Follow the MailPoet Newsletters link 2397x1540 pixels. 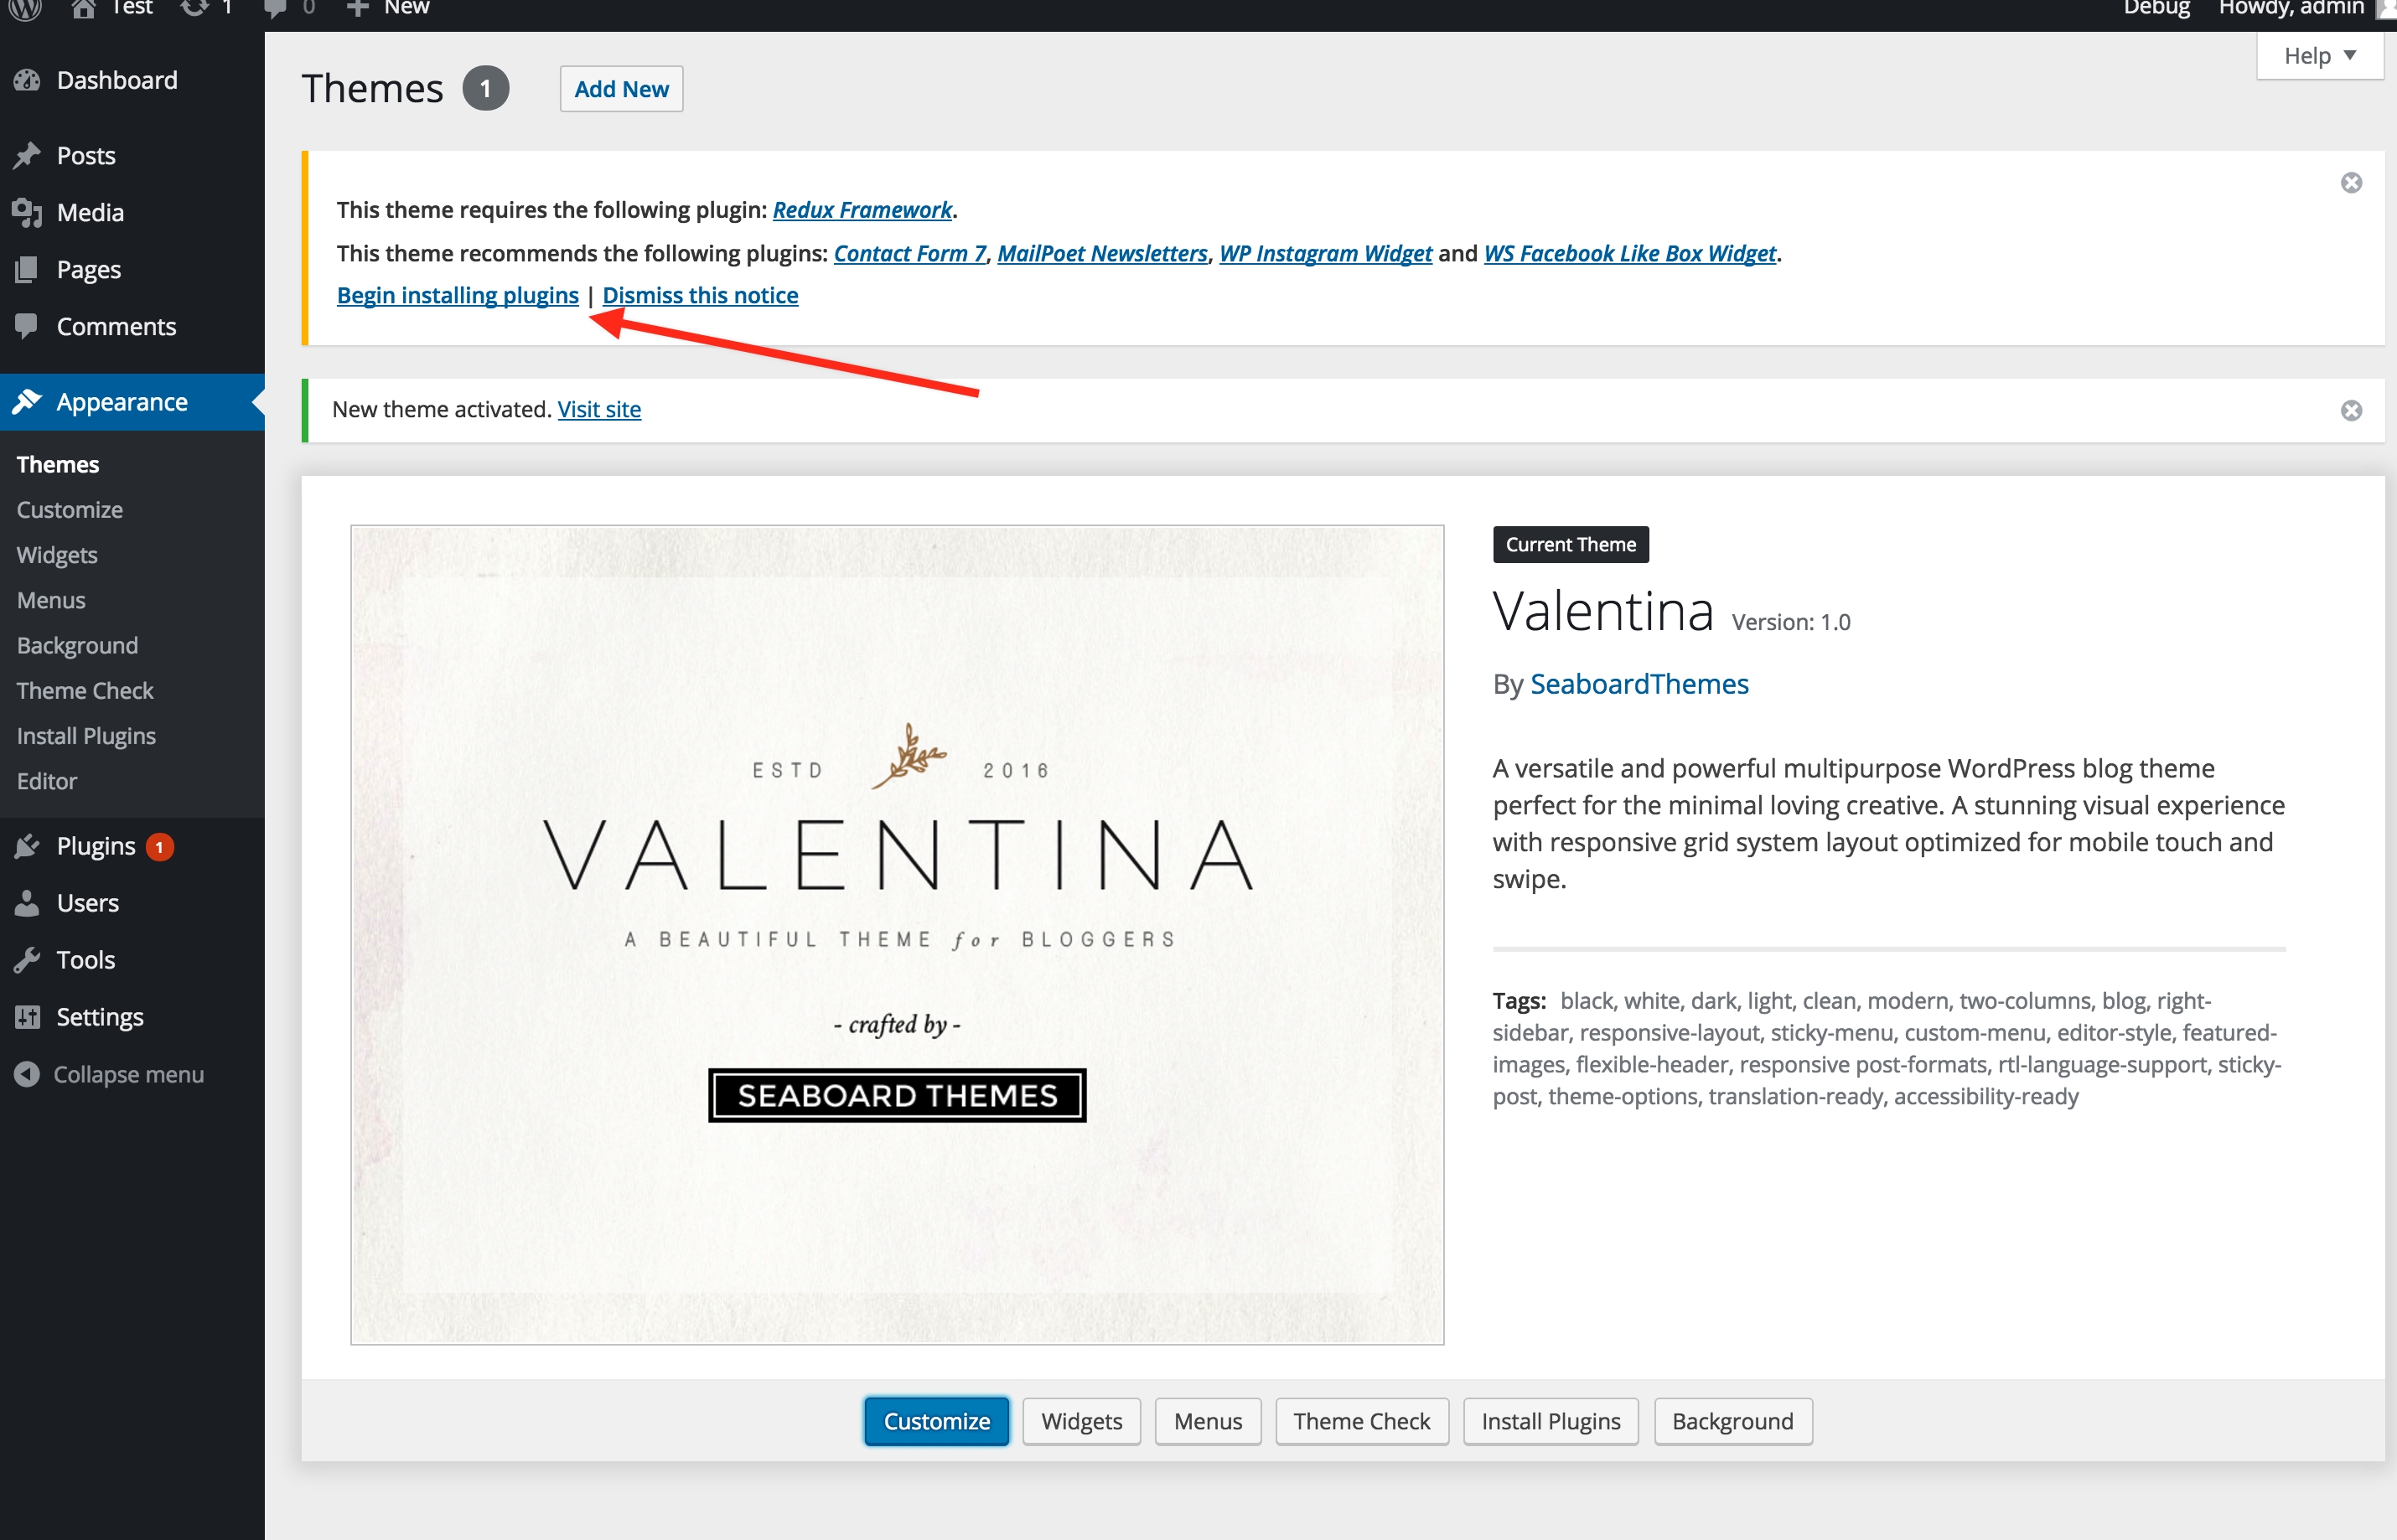[x=1102, y=254]
